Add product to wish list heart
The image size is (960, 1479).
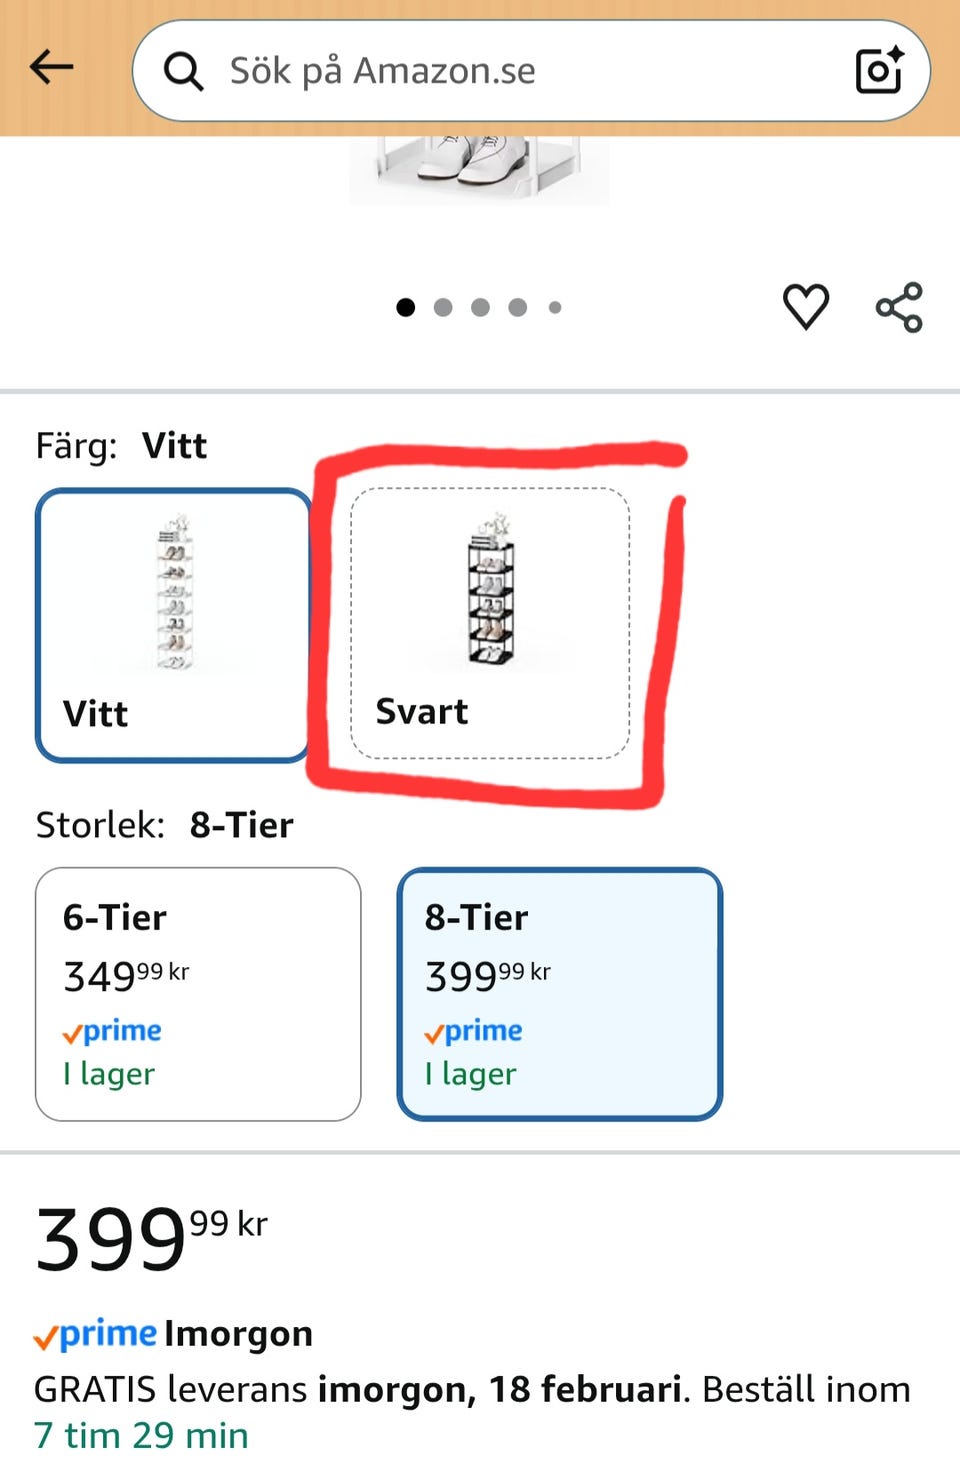click(x=805, y=306)
